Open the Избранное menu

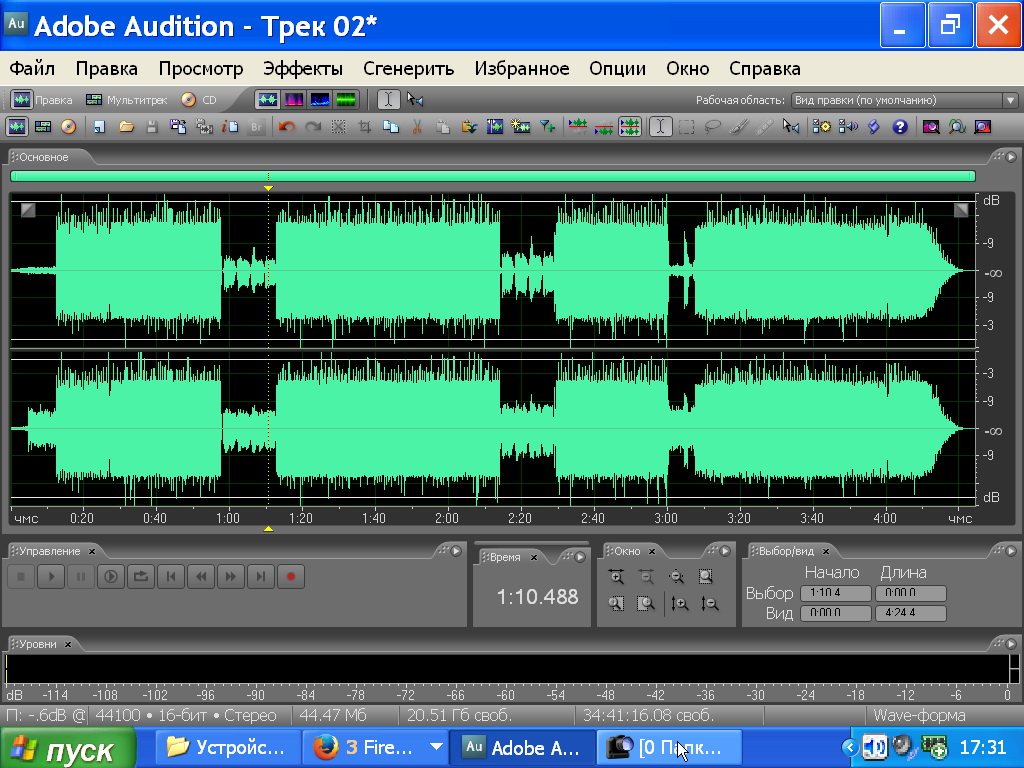click(522, 69)
